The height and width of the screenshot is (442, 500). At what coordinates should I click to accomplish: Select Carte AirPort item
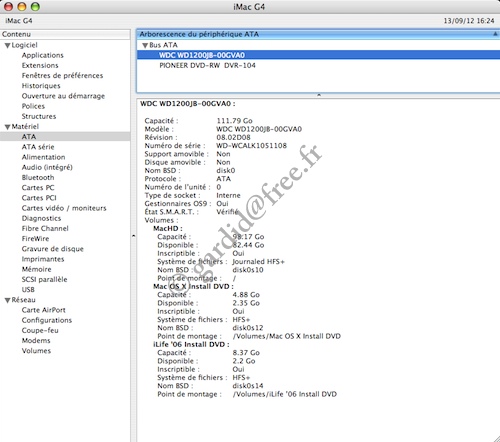click(44, 310)
